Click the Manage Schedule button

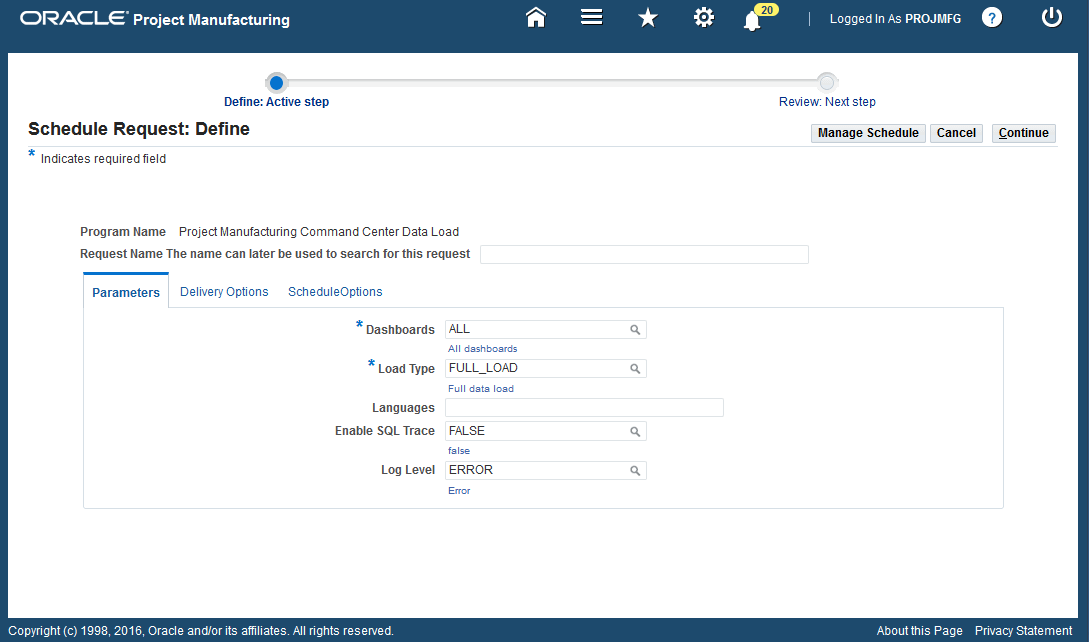868,133
